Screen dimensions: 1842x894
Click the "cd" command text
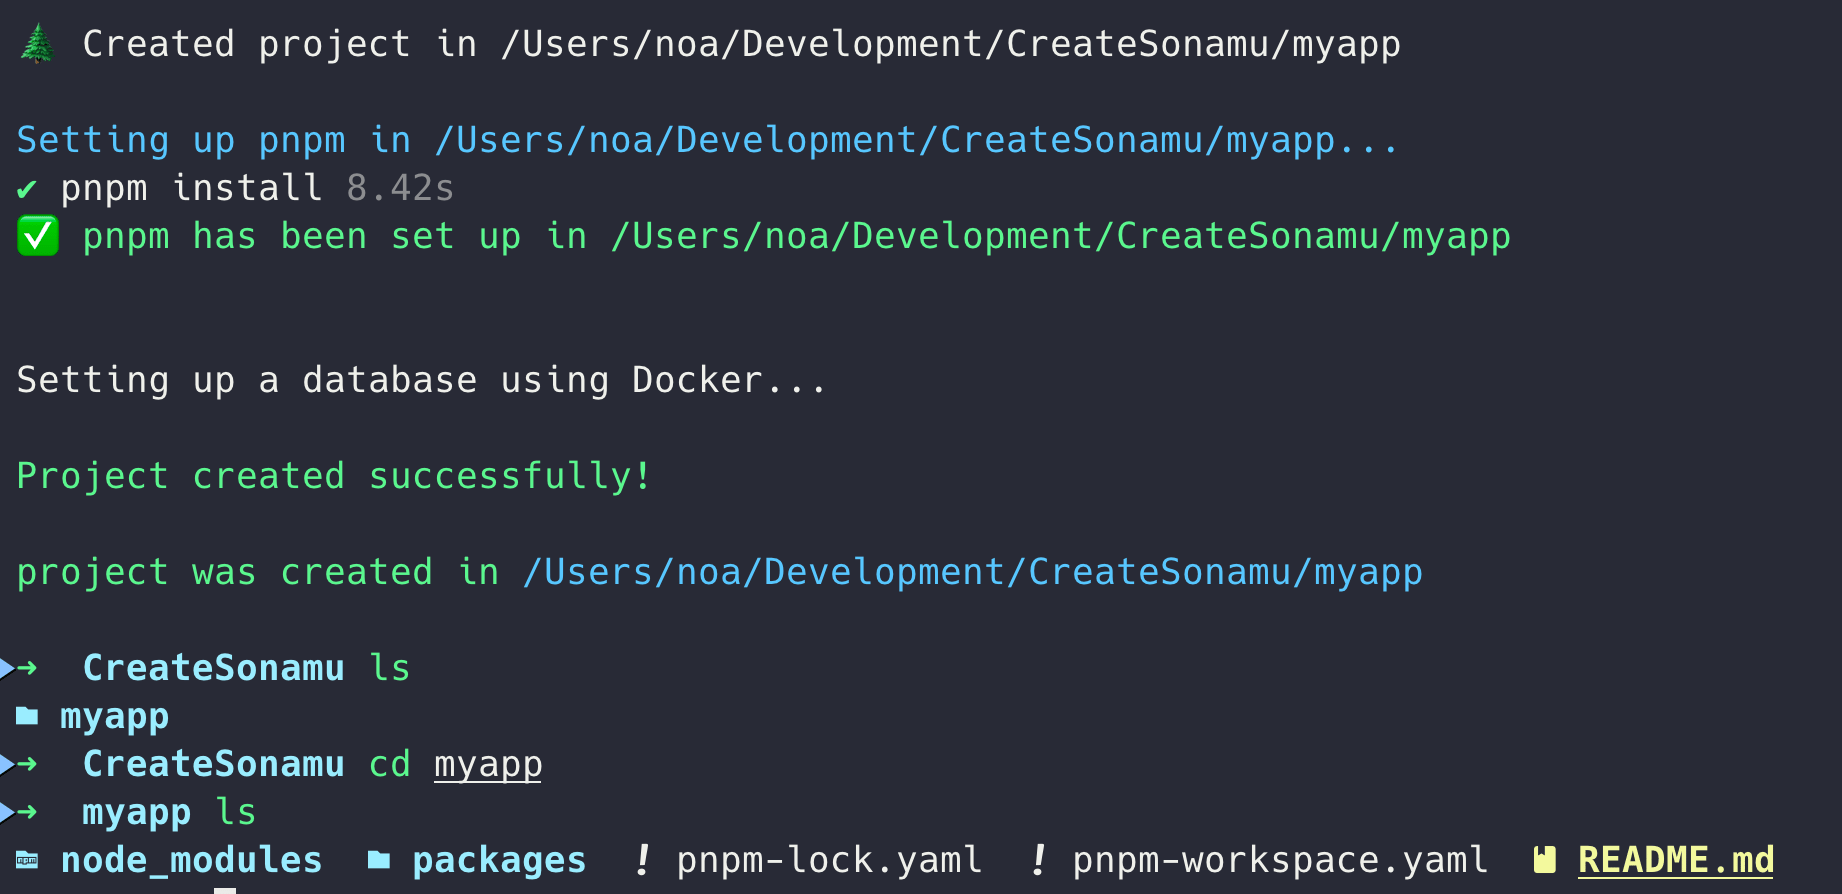click(390, 764)
